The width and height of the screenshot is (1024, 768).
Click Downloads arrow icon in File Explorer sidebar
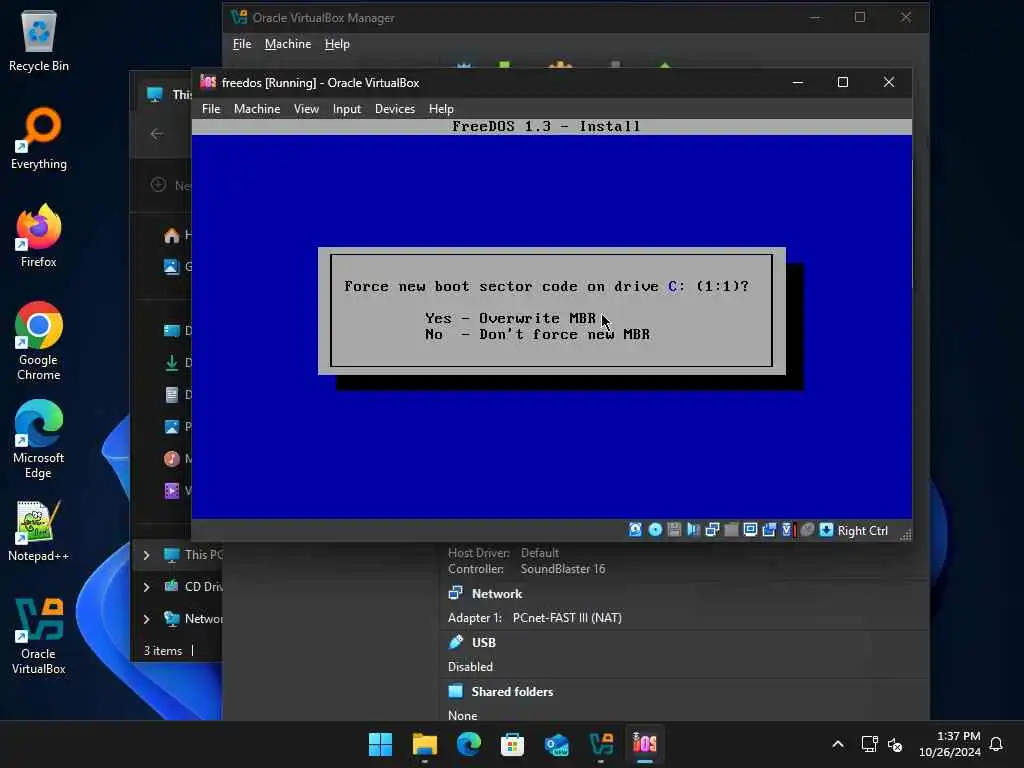point(172,362)
